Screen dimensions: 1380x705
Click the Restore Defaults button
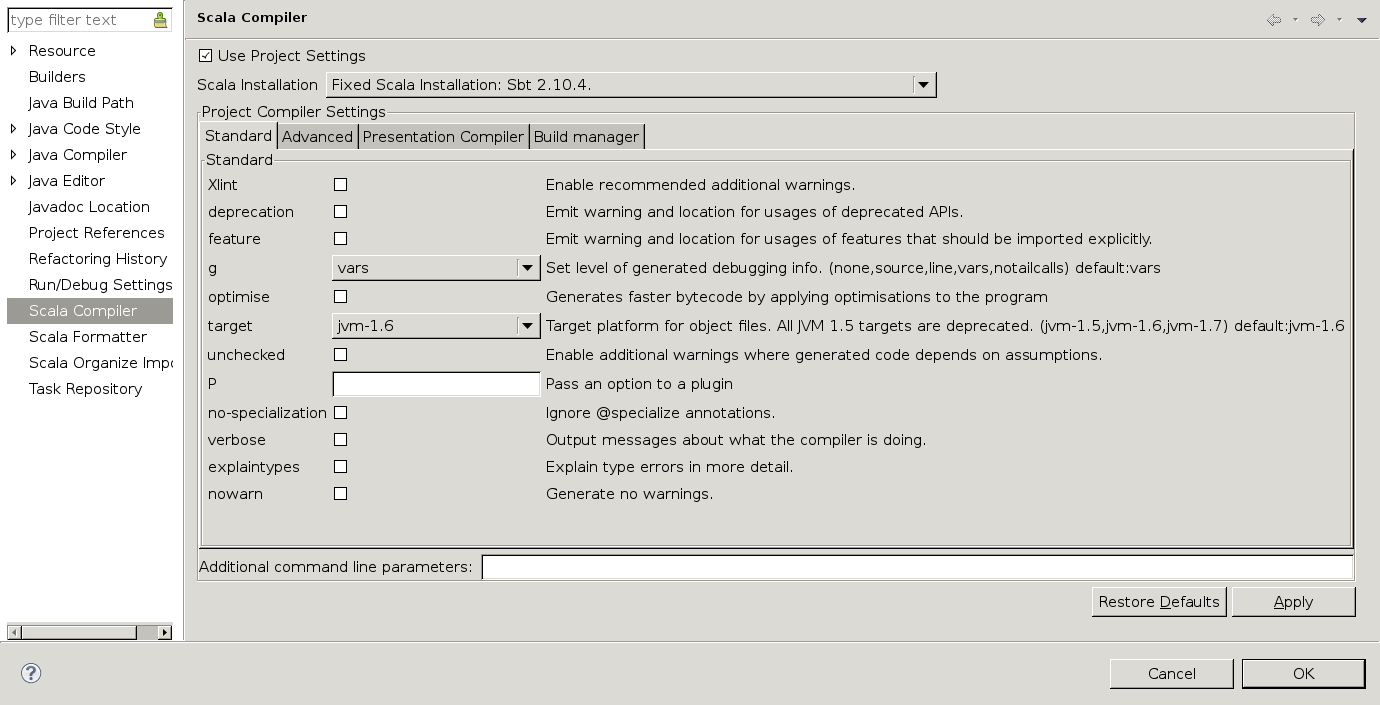pyautogui.click(x=1158, y=602)
